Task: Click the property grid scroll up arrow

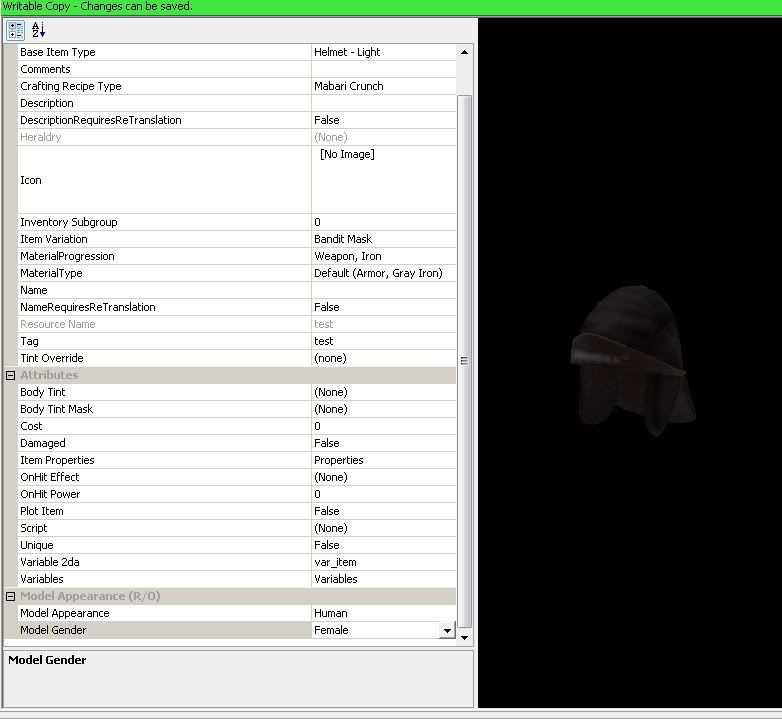Action: (x=464, y=52)
